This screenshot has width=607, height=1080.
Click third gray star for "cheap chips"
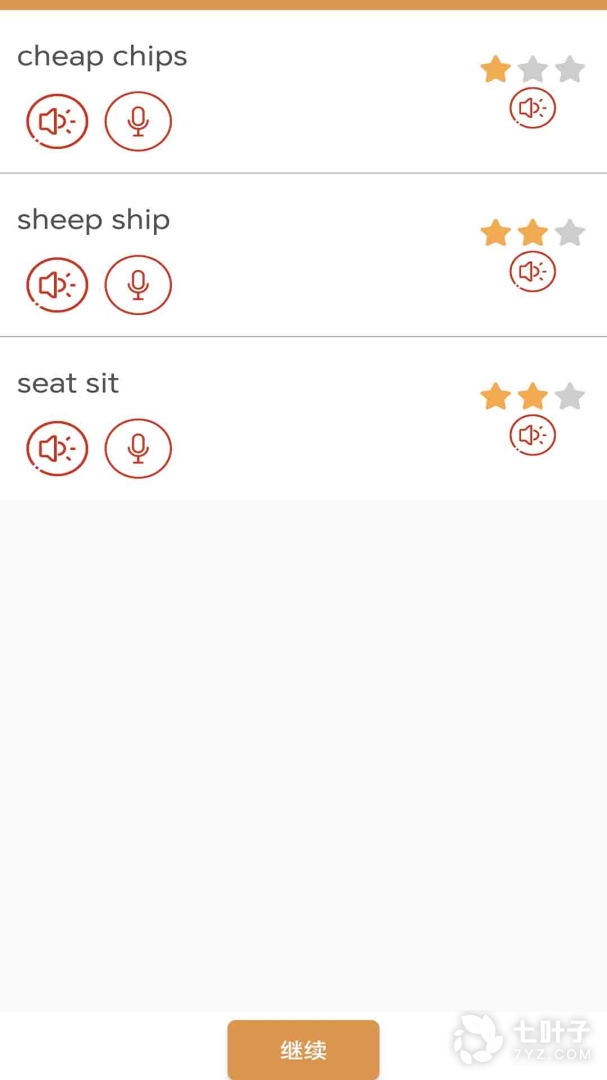(x=570, y=69)
